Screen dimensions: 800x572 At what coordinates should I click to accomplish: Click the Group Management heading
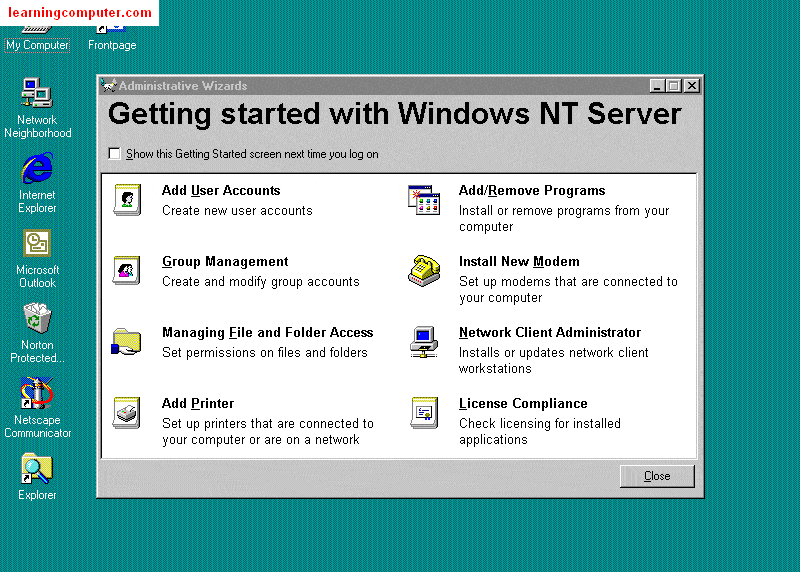tap(225, 261)
